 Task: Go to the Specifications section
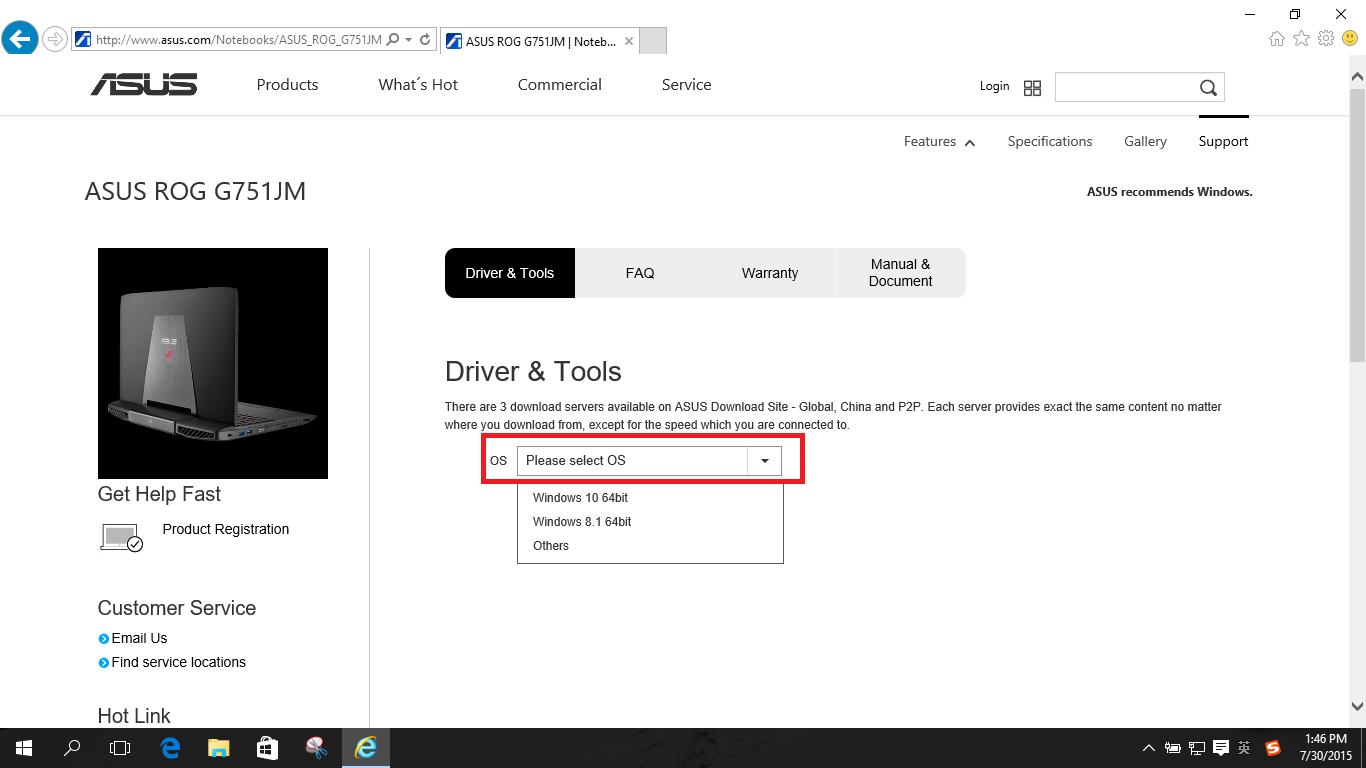tap(1050, 141)
